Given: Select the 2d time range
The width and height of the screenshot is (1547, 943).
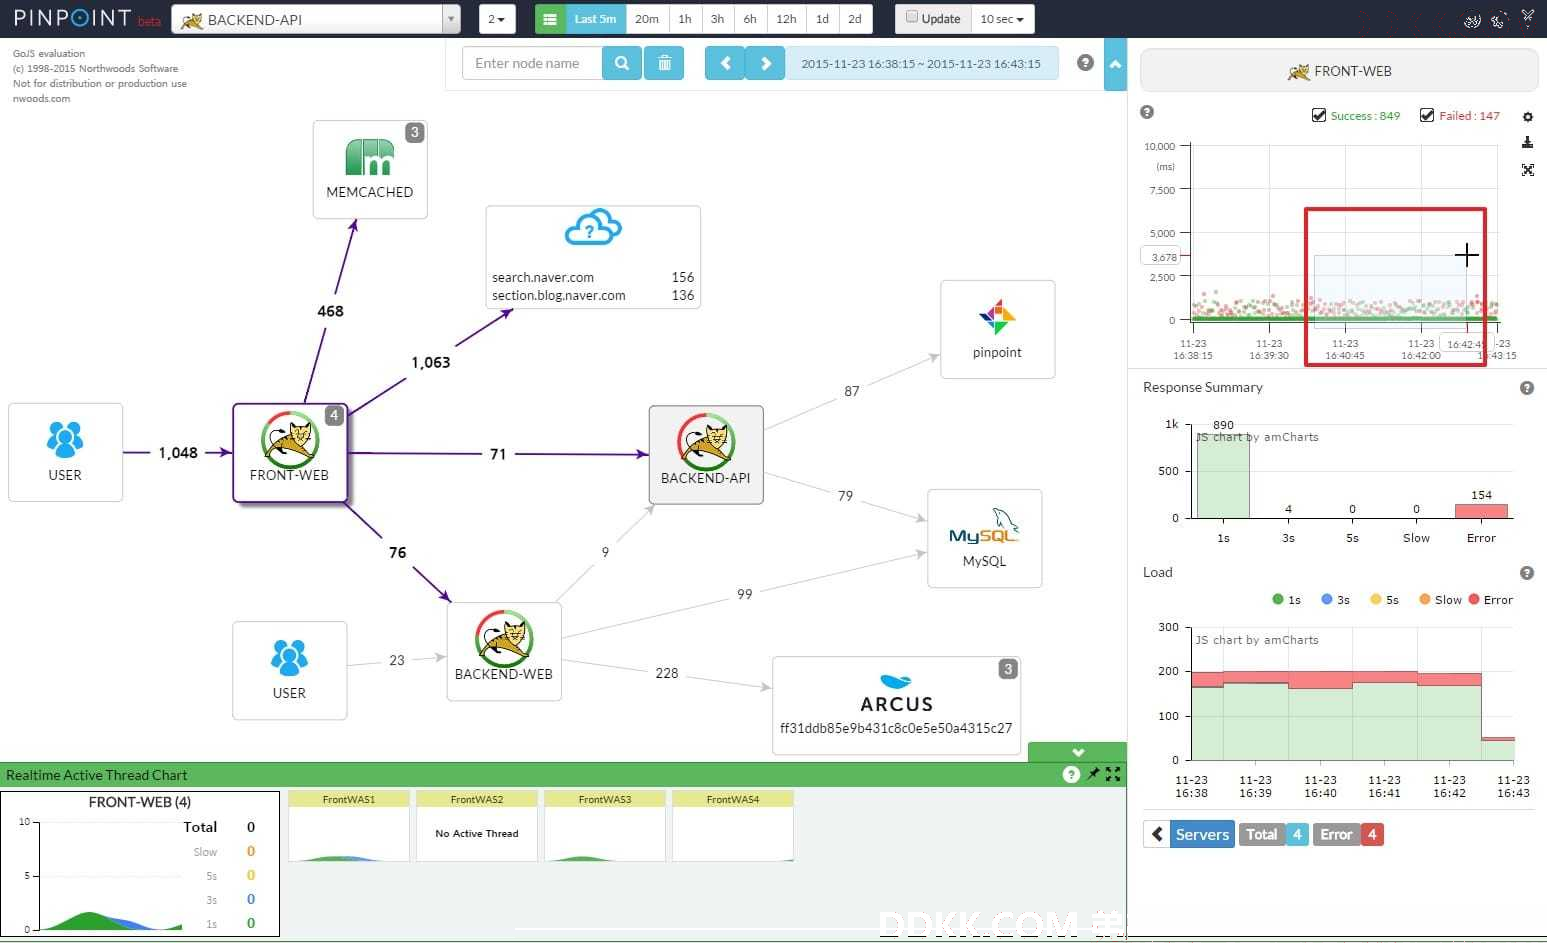Looking at the screenshot, I should pos(855,19).
